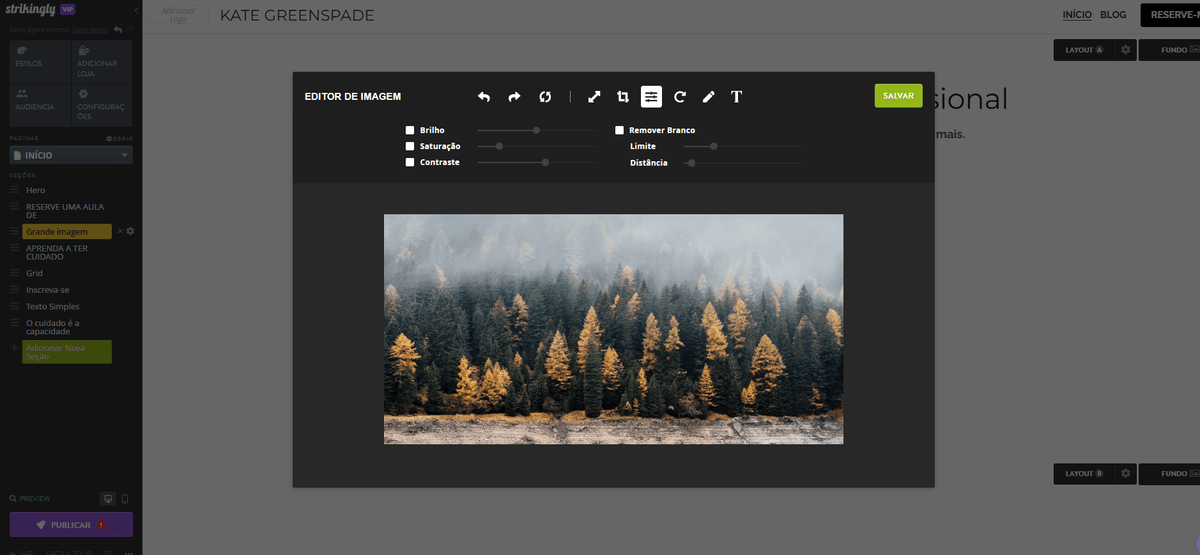Select the crop tool

pos(623,97)
